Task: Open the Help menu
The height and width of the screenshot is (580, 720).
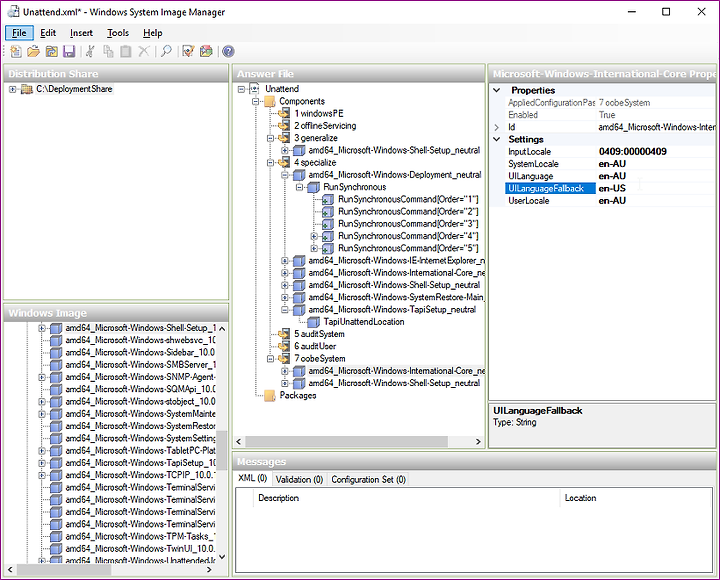Action: click(x=152, y=33)
